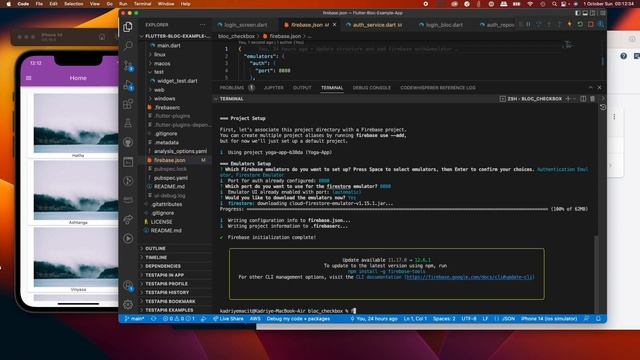The image size is (640, 360).
Task: Open the Extensions view icon
Action: tap(128, 104)
